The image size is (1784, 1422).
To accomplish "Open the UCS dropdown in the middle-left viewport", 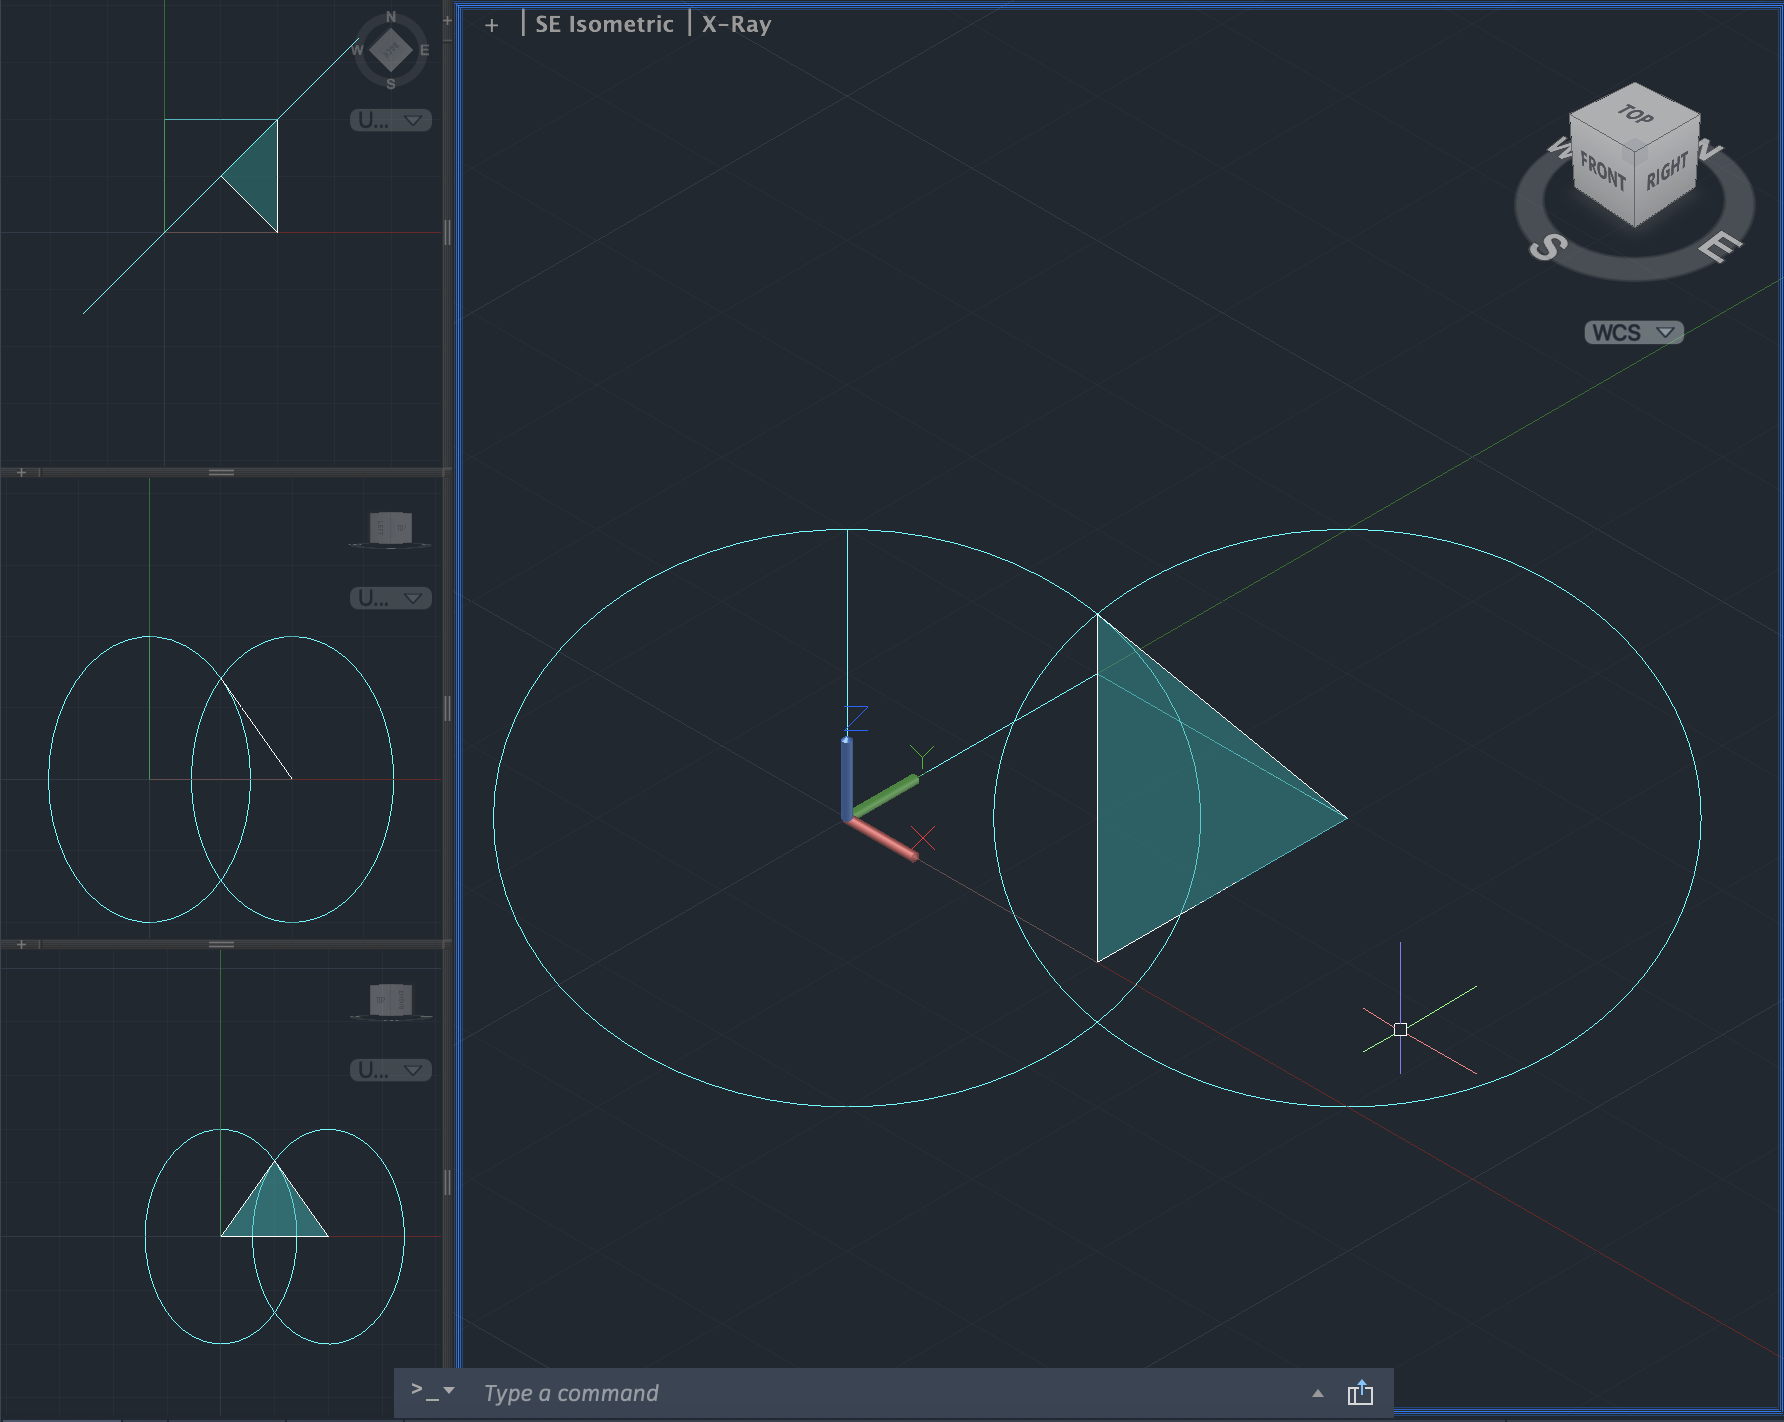I will coord(391,598).
